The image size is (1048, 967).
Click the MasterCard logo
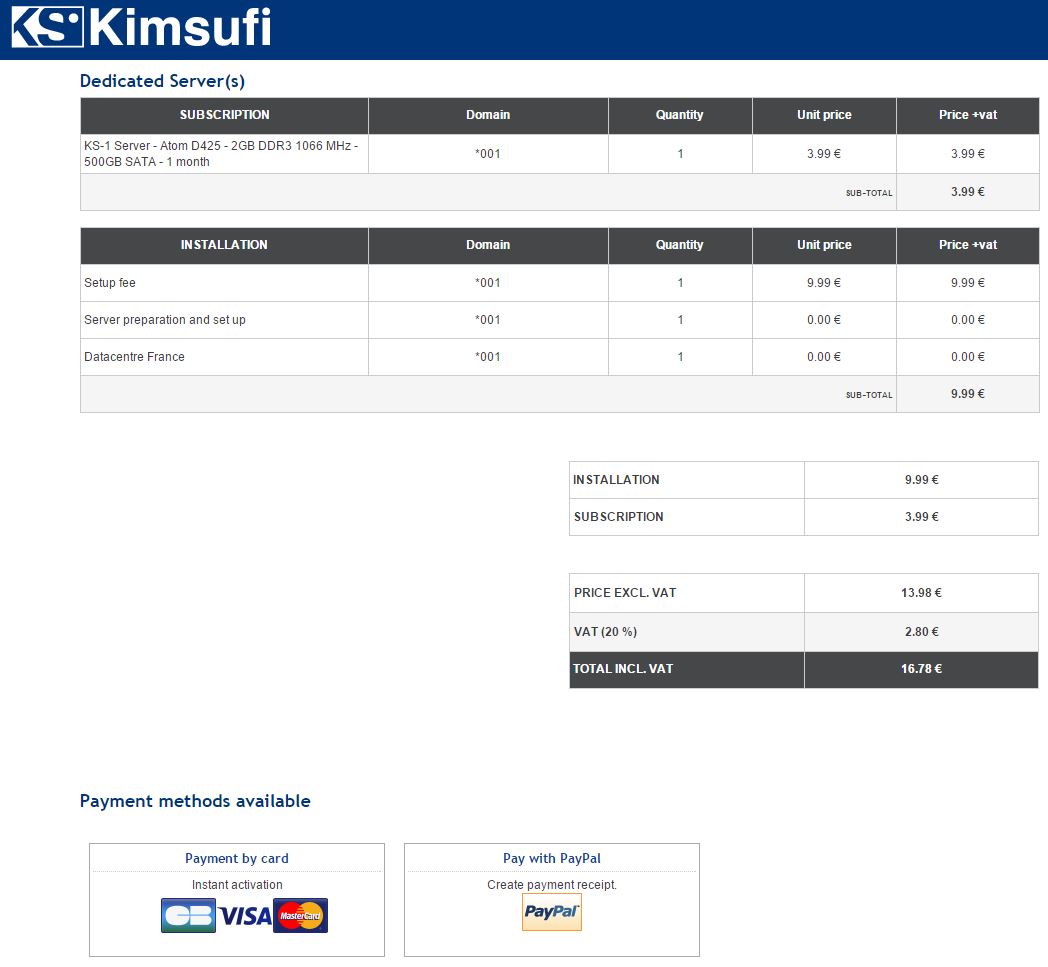300,916
